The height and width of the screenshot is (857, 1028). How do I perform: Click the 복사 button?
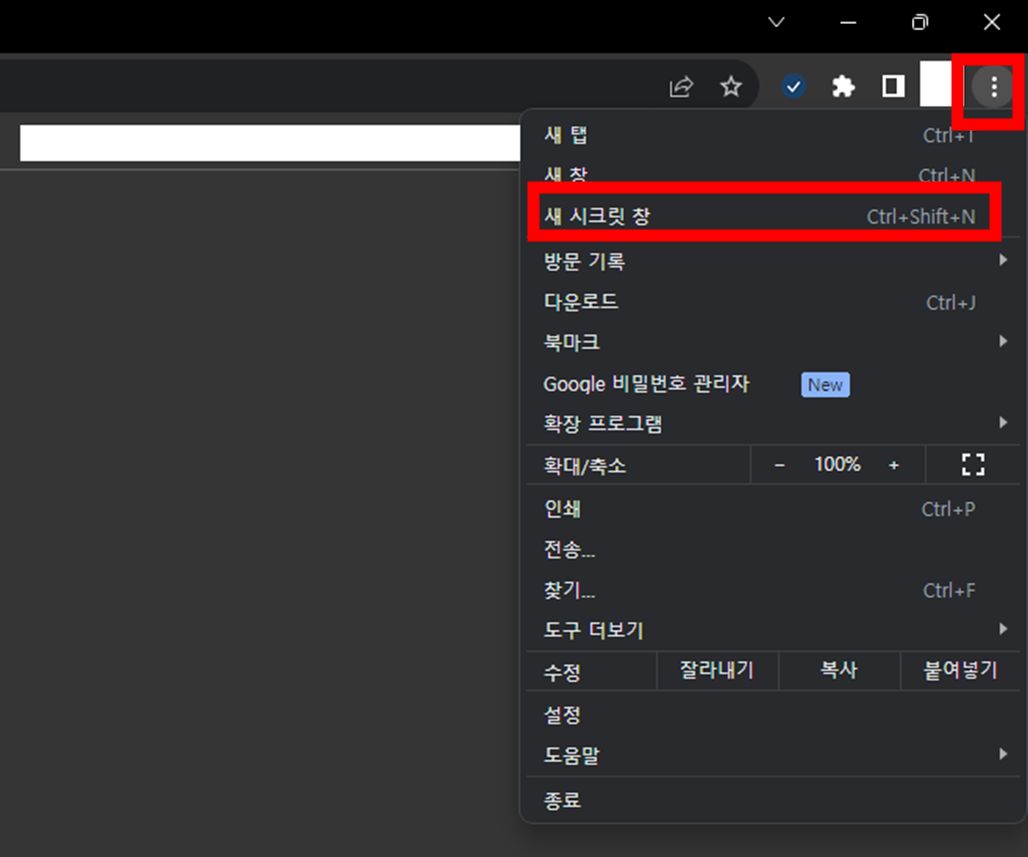839,671
